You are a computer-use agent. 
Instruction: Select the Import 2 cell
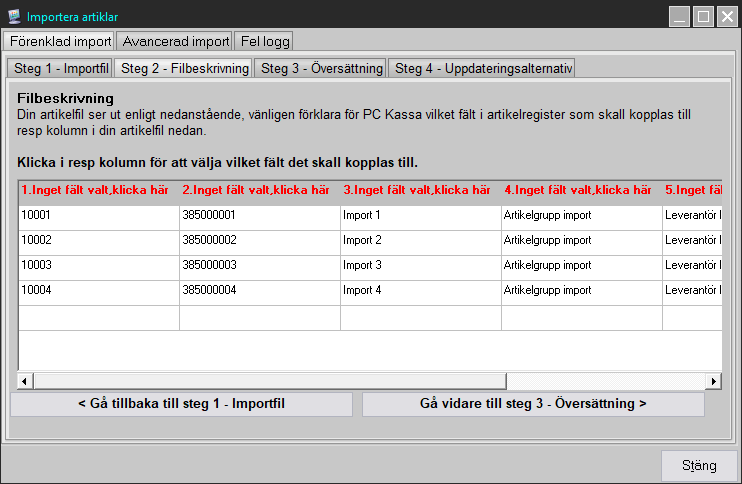coord(420,240)
